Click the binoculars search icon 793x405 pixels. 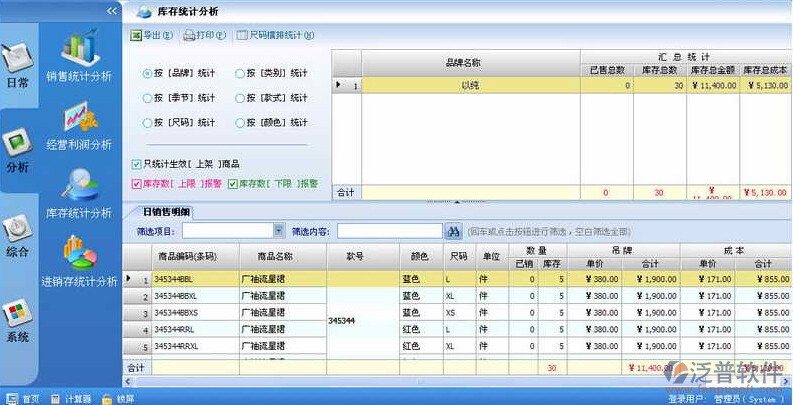pyautogui.click(x=453, y=231)
